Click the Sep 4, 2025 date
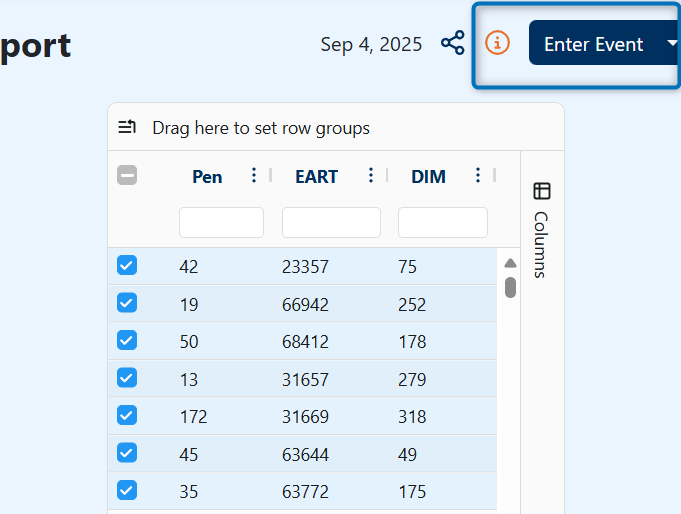The width and height of the screenshot is (681, 514). 371,44
